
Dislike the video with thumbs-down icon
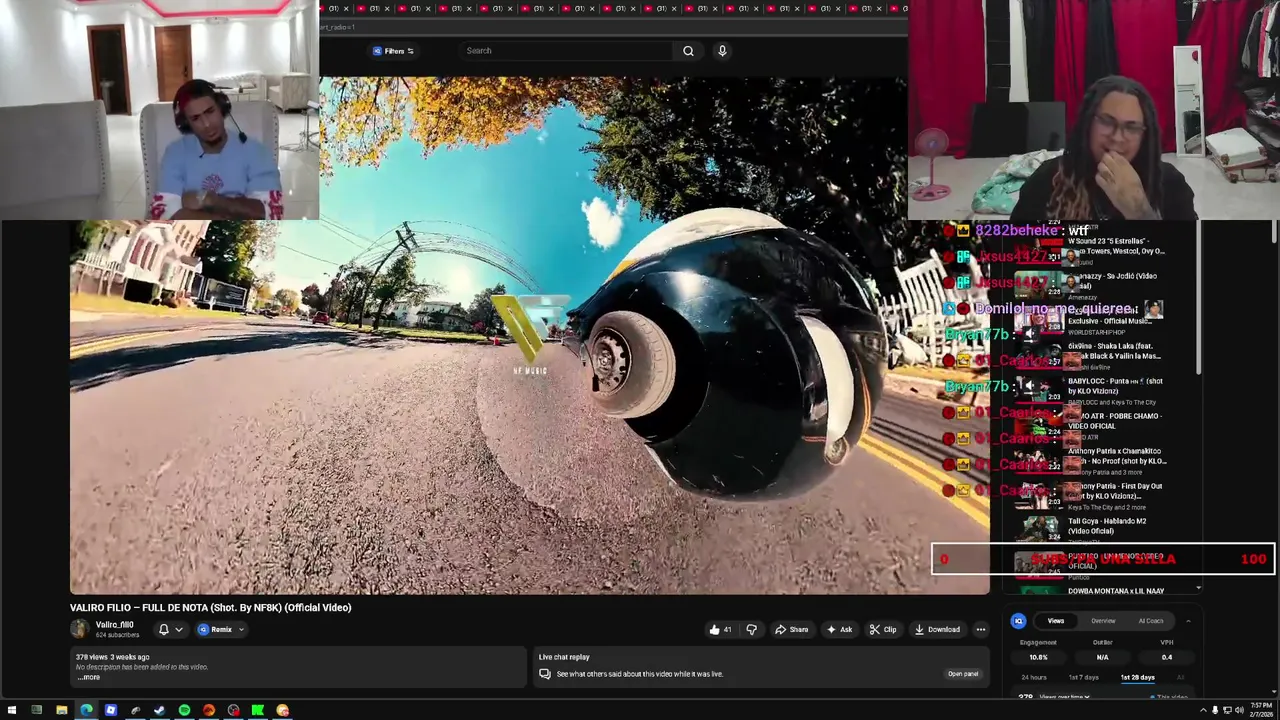point(751,630)
